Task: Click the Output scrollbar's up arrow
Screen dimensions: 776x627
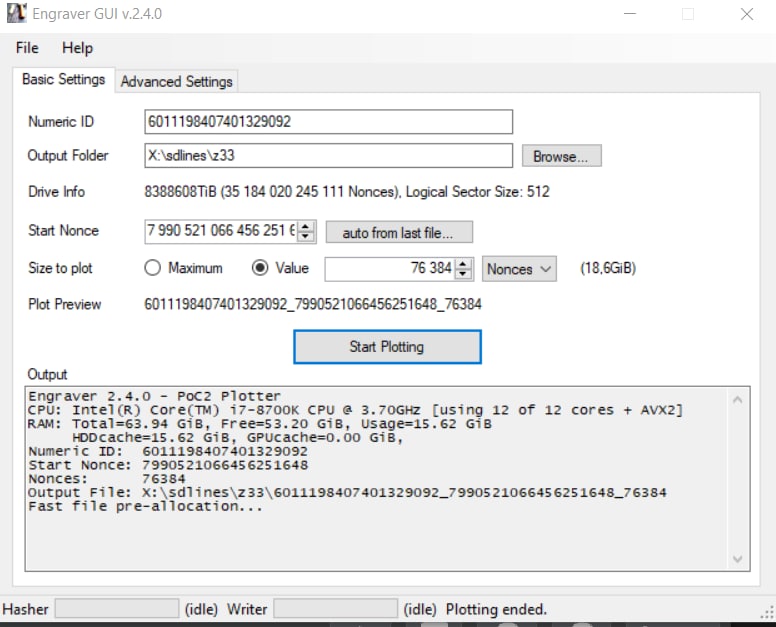Action: 737,400
